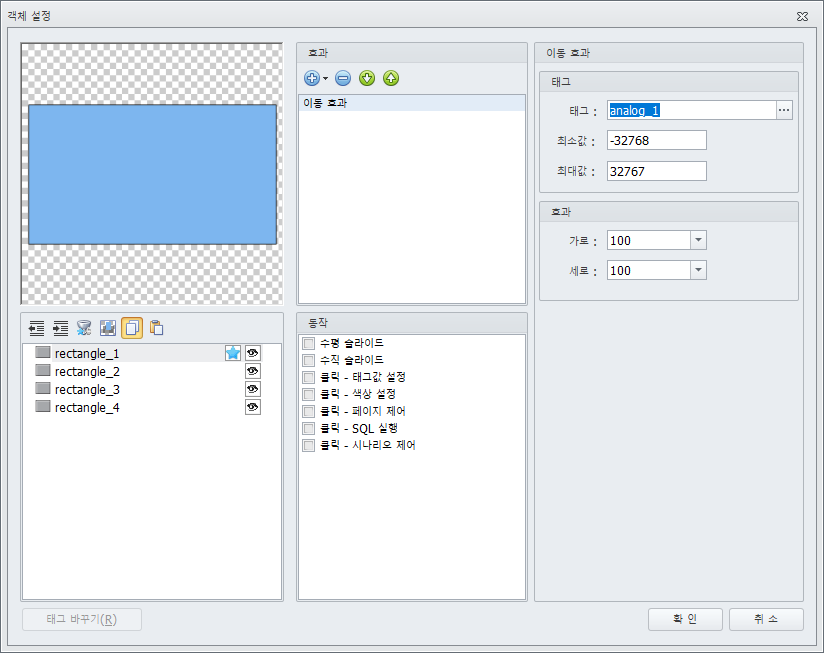Click the checkered preview image icon
This screenshot has width=824, height=653.
pyautogui.click(x=108, y=328)
